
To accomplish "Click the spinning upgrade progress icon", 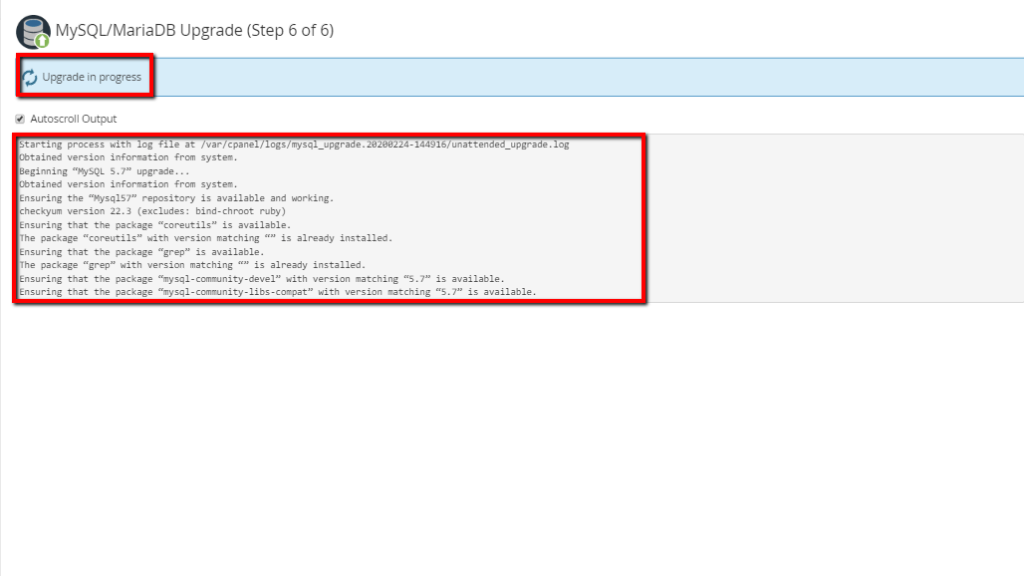I will (x=30, y=78).
